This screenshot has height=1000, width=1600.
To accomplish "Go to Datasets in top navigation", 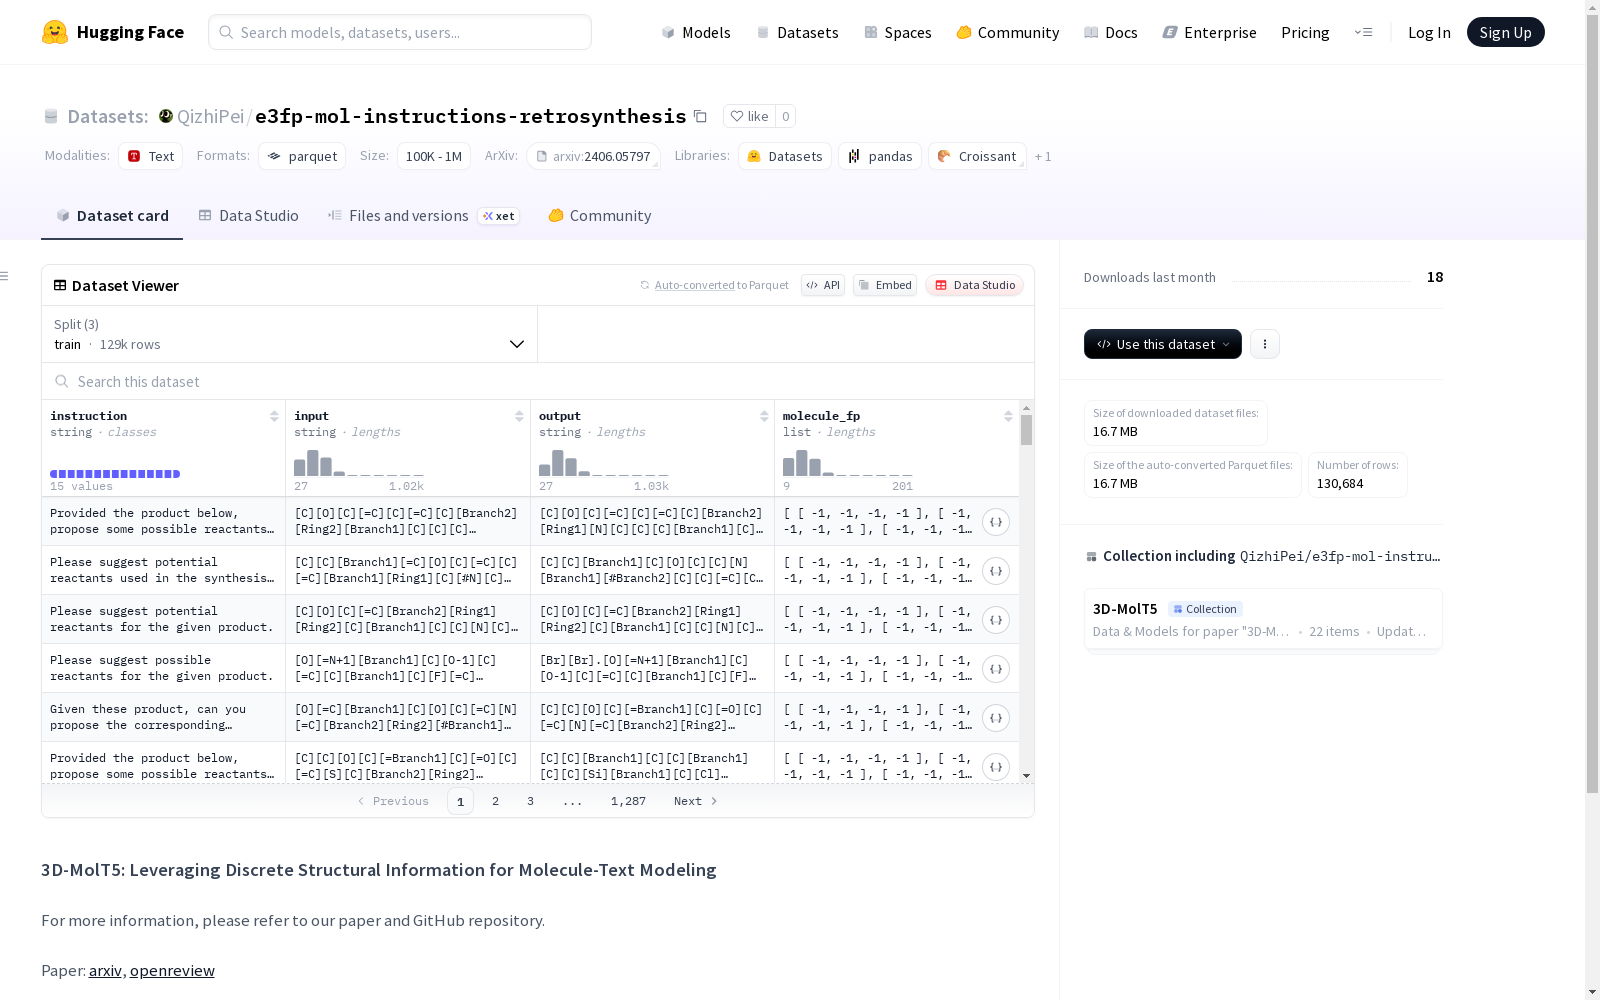I will click(797, 32).
